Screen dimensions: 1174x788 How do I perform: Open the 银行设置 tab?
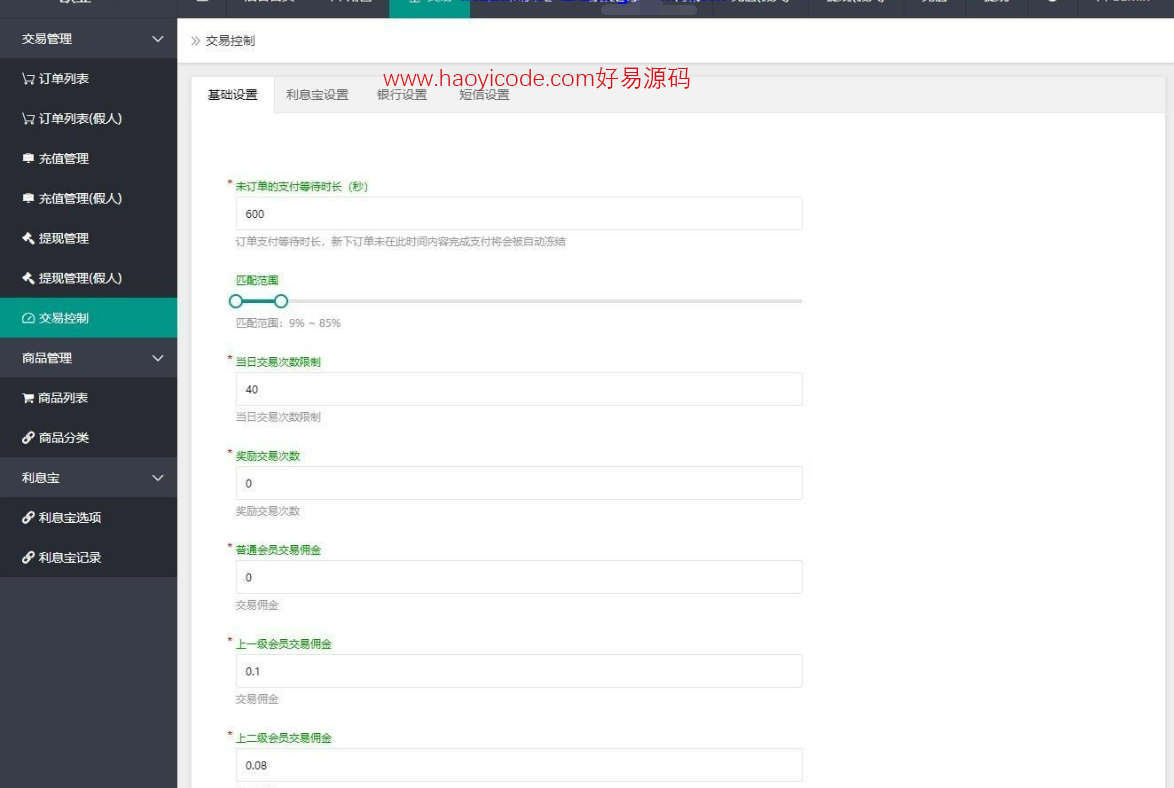coord(402,95)
